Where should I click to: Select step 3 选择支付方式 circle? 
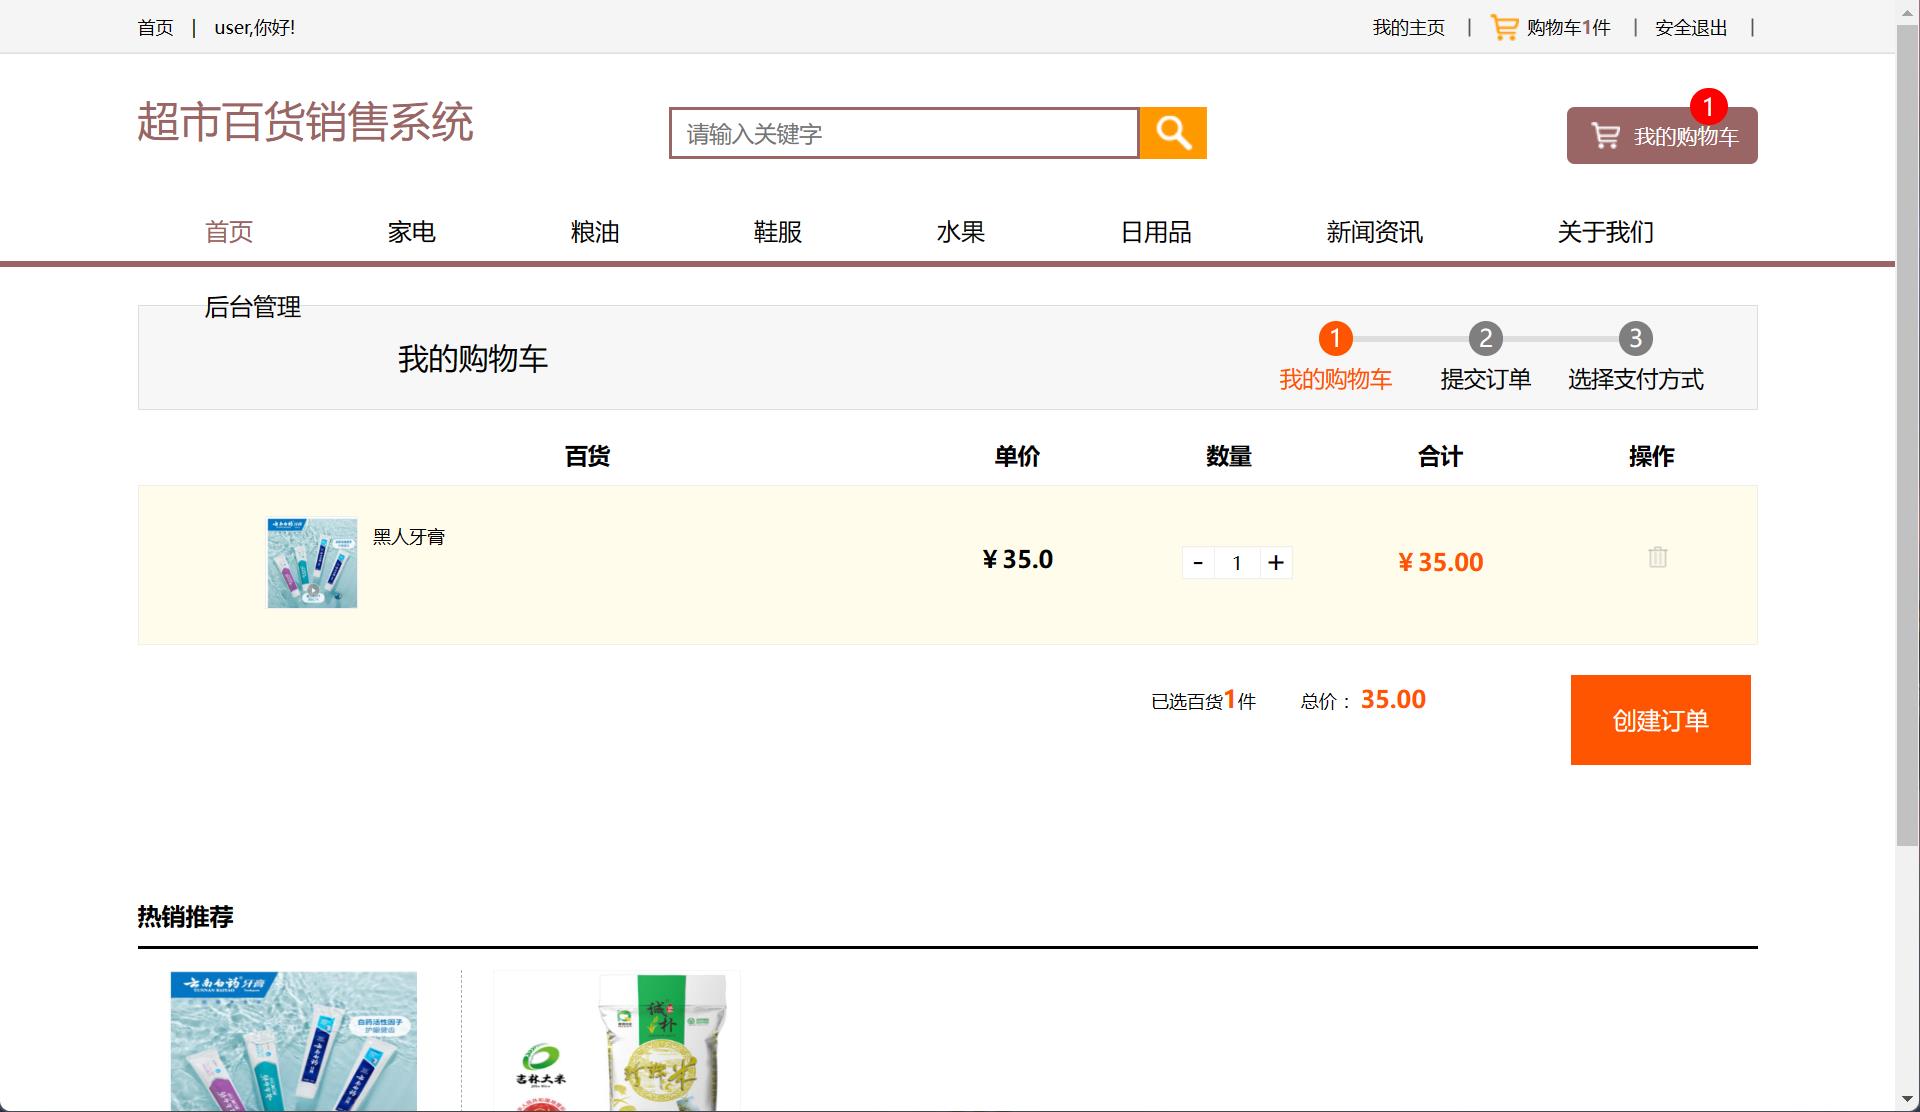click(1635, 339)
